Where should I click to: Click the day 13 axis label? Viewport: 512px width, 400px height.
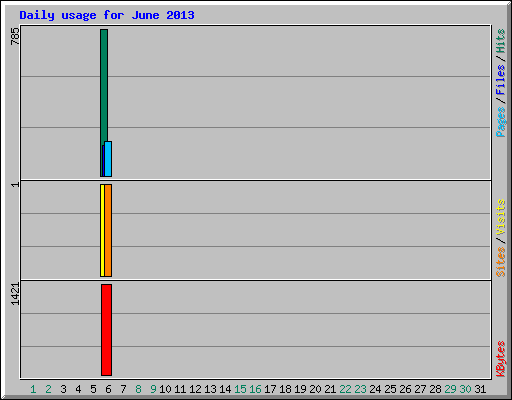pyautogui.click(x=210, y=389)
